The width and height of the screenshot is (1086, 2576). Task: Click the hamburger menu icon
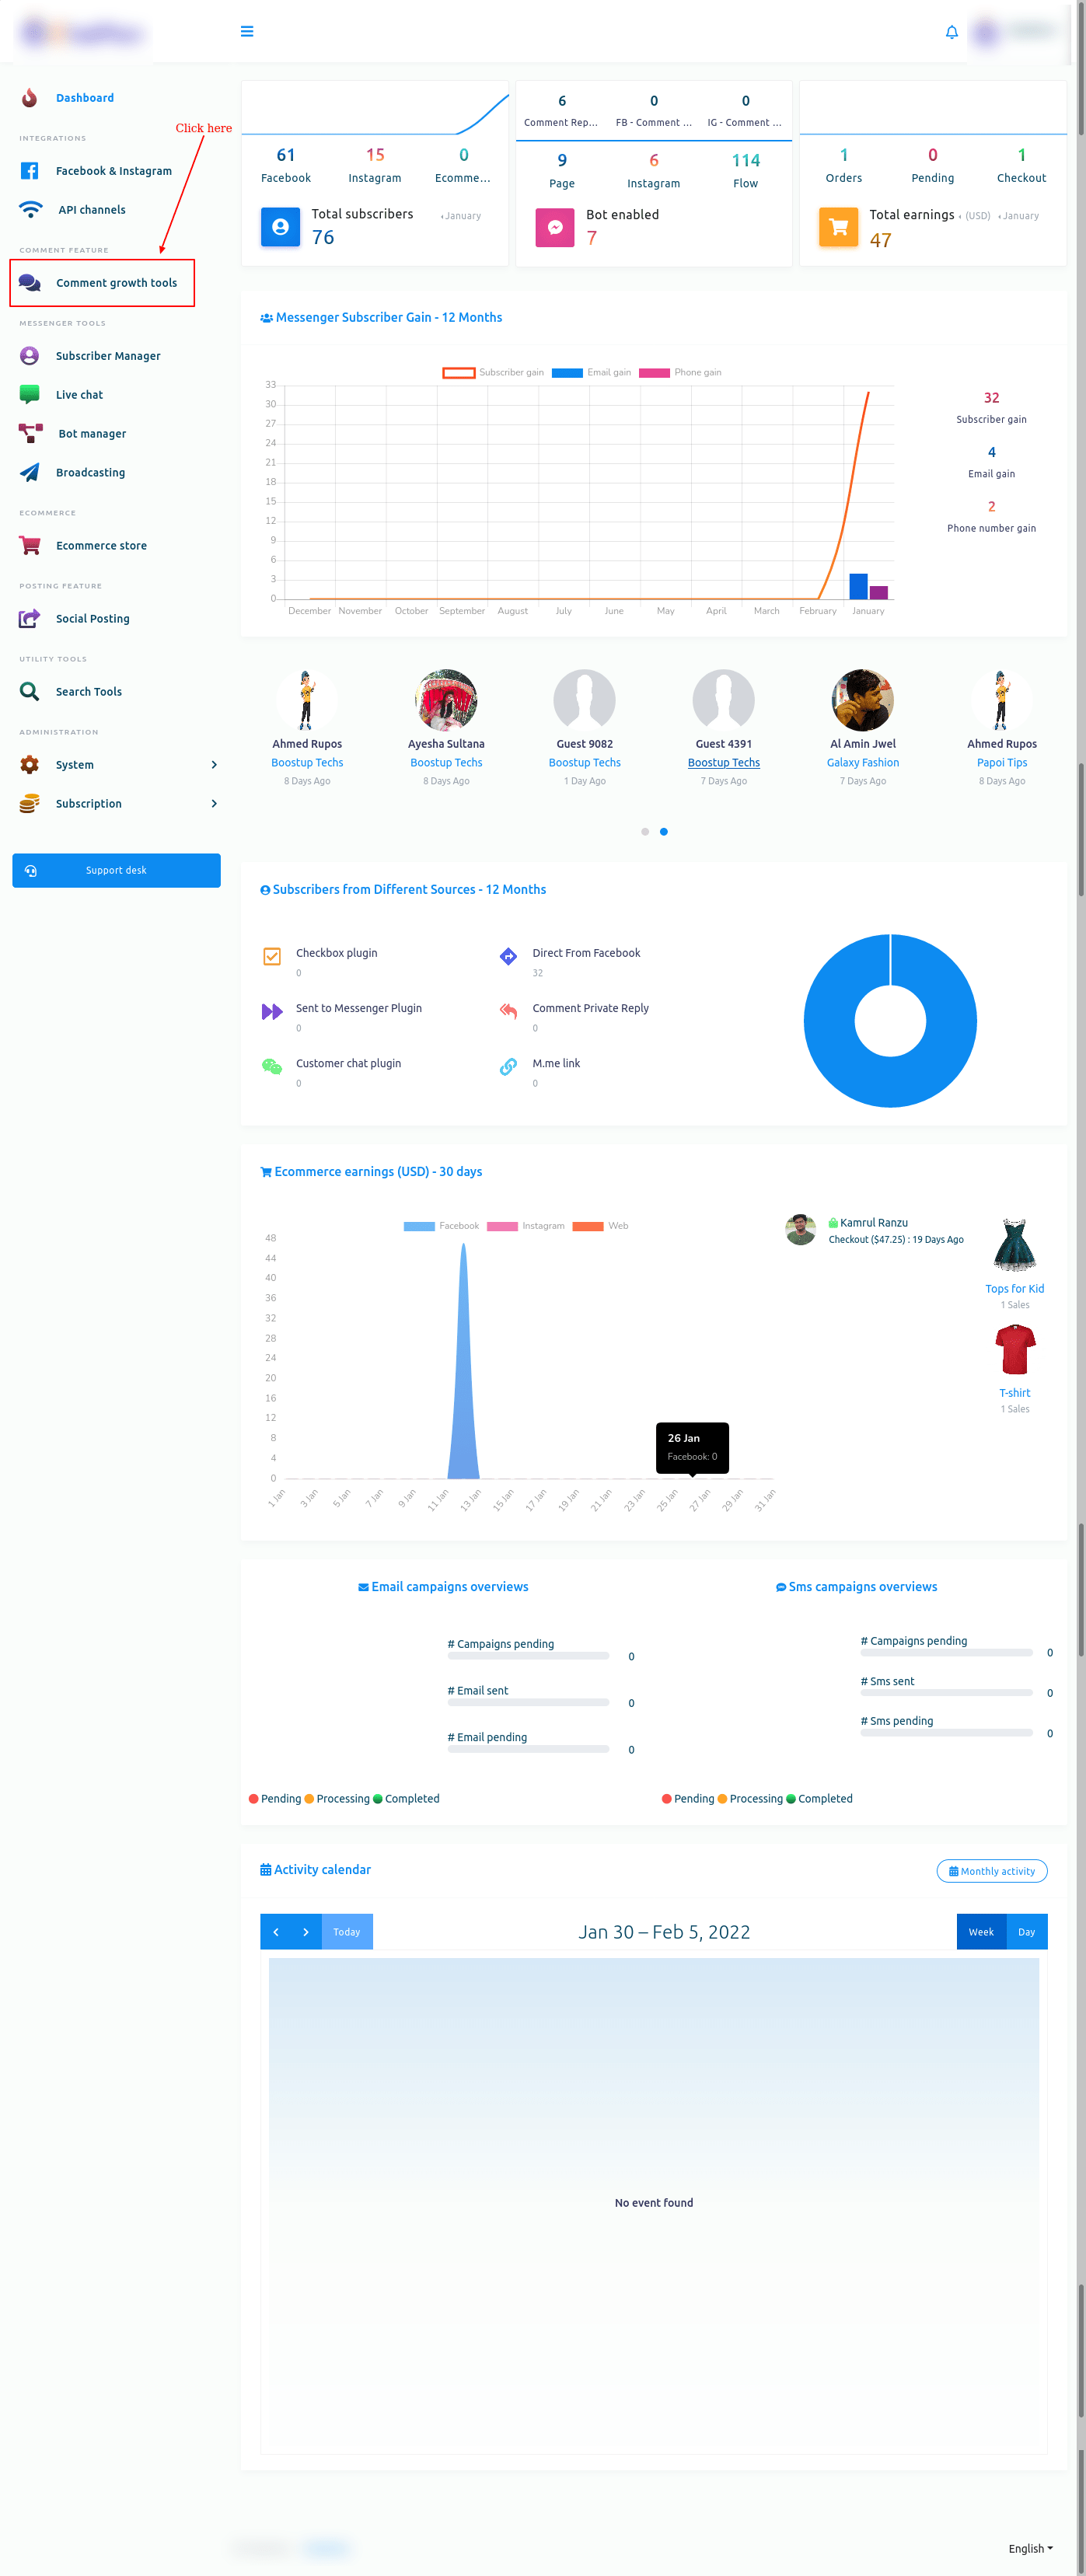[247, 32]
